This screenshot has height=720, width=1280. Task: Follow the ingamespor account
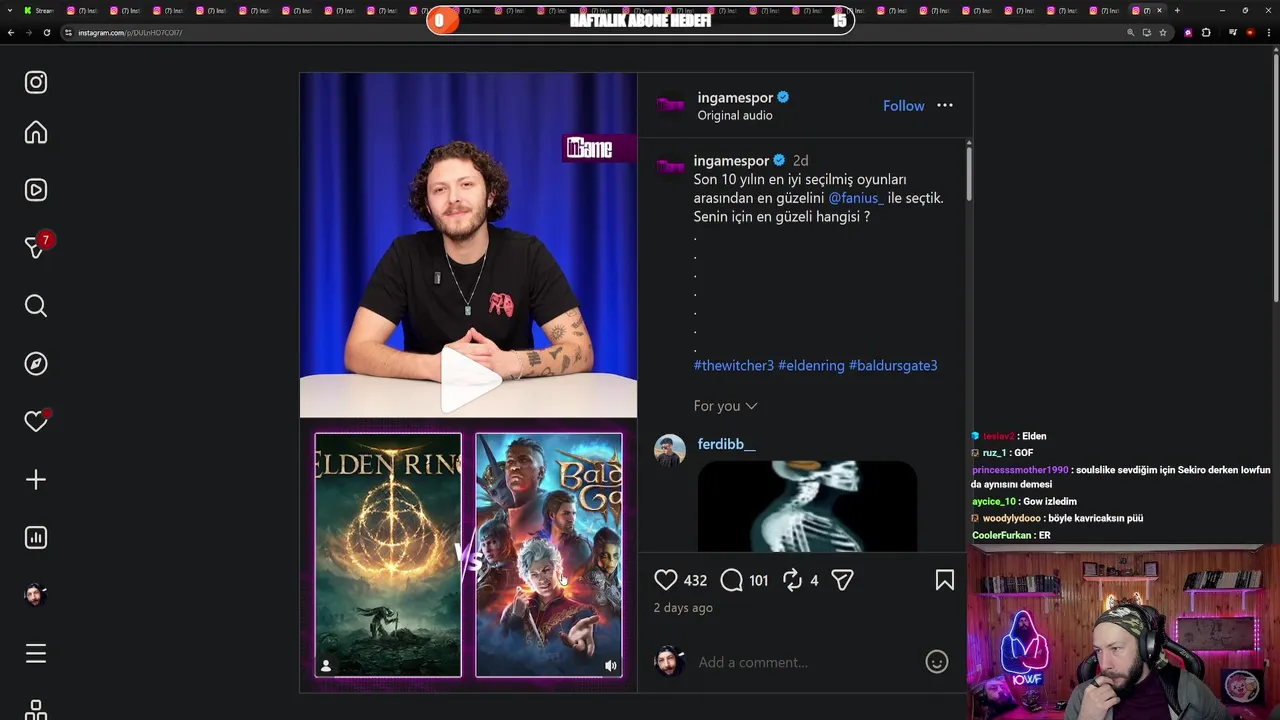904,105
